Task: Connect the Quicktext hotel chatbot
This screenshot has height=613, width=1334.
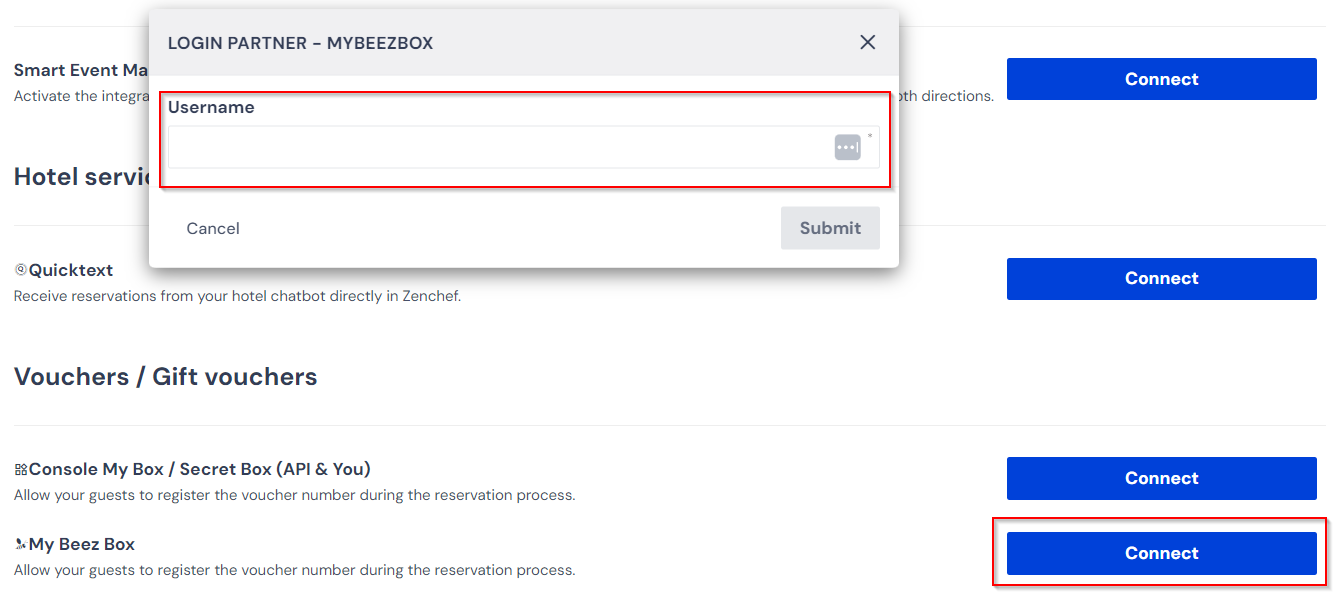Action: tap(1161, 278)
